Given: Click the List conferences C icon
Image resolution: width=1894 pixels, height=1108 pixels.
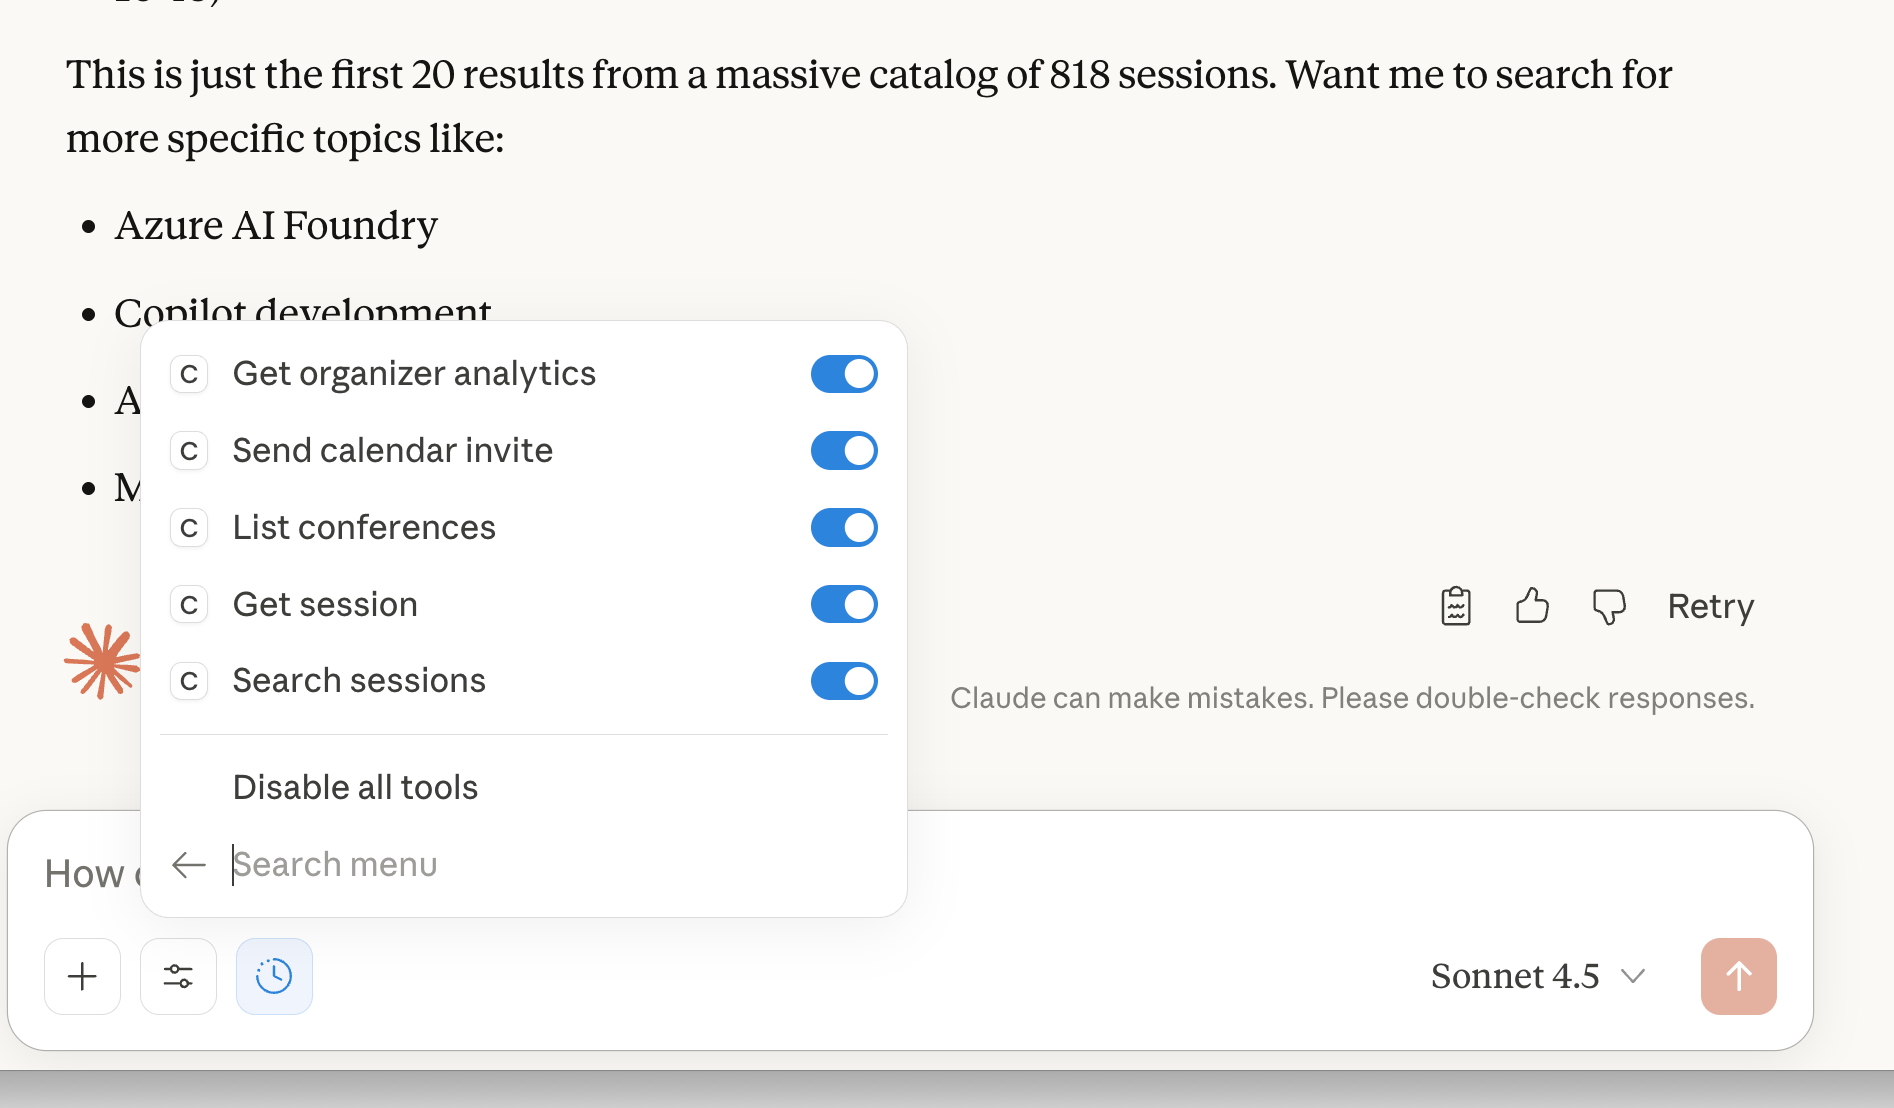Looking at the screenshot, I should pyautogui.click(x=189, y=528).
